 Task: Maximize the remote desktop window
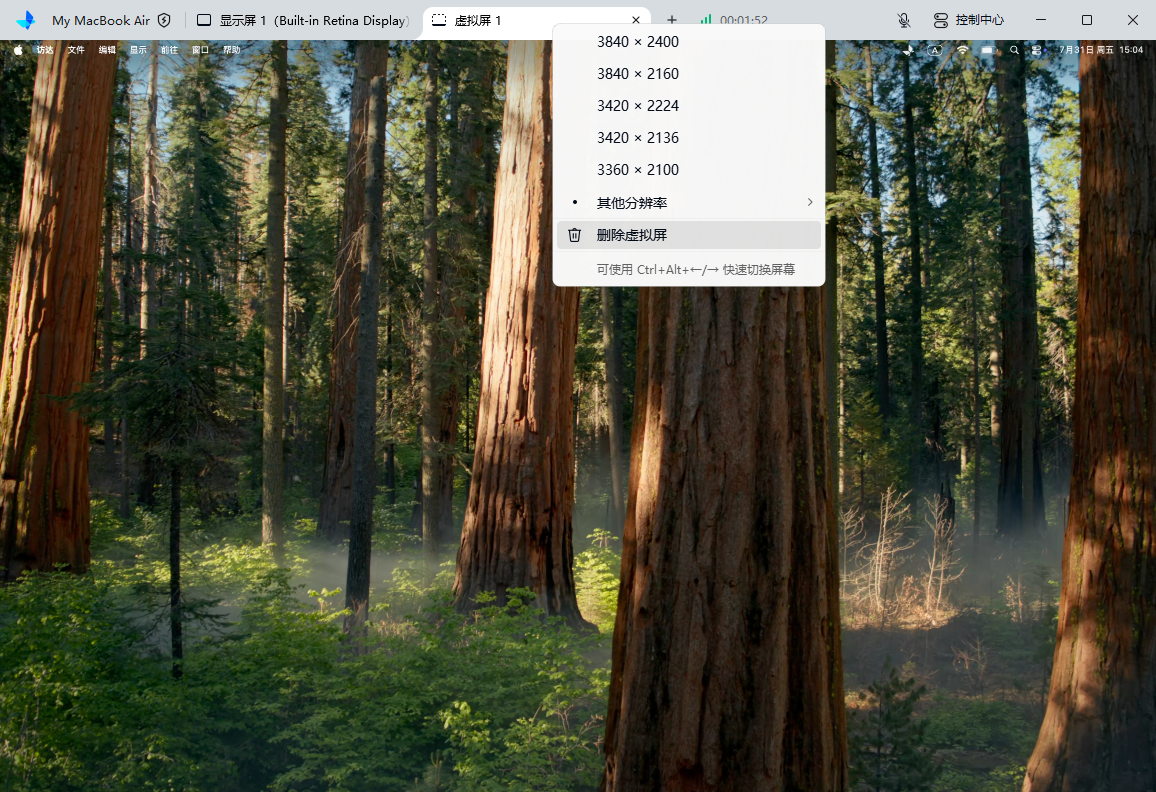point(1087,20)
